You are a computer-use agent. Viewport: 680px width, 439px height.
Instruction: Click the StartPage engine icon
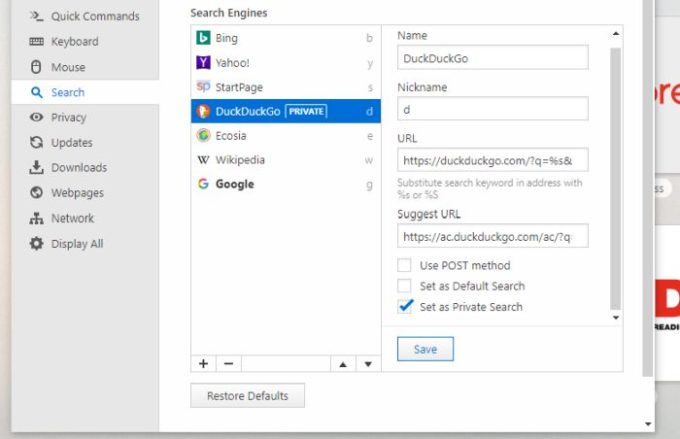pyautogui.click(x=203, y=87)
